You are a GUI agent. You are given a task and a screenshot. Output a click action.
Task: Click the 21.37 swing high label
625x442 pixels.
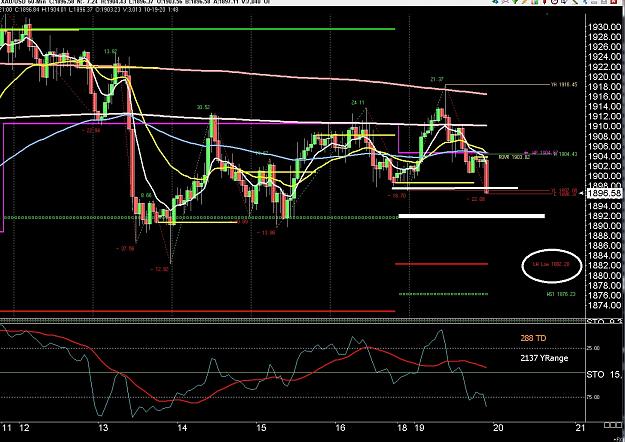pos(437,79)
